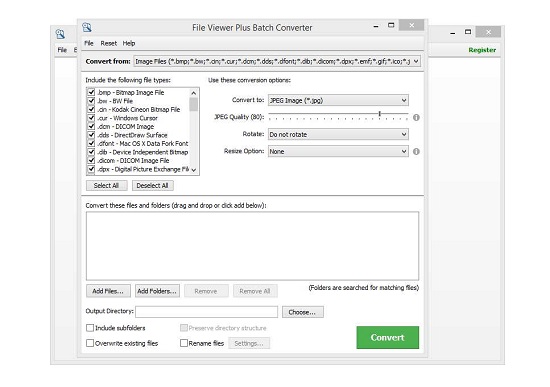
Task: Close the Batch Converter window
Action: click(x=411, y=25)
